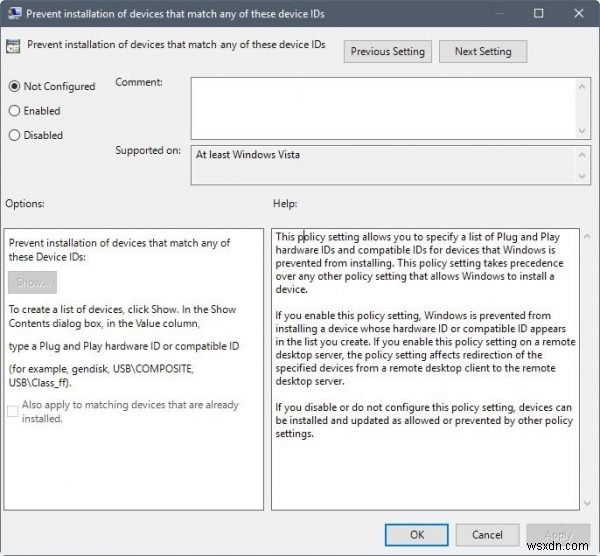Click 'To create a list of devices' text
The height and width of the screenshot is (556, 600).
pyautogui.click(x=122, y=316)
